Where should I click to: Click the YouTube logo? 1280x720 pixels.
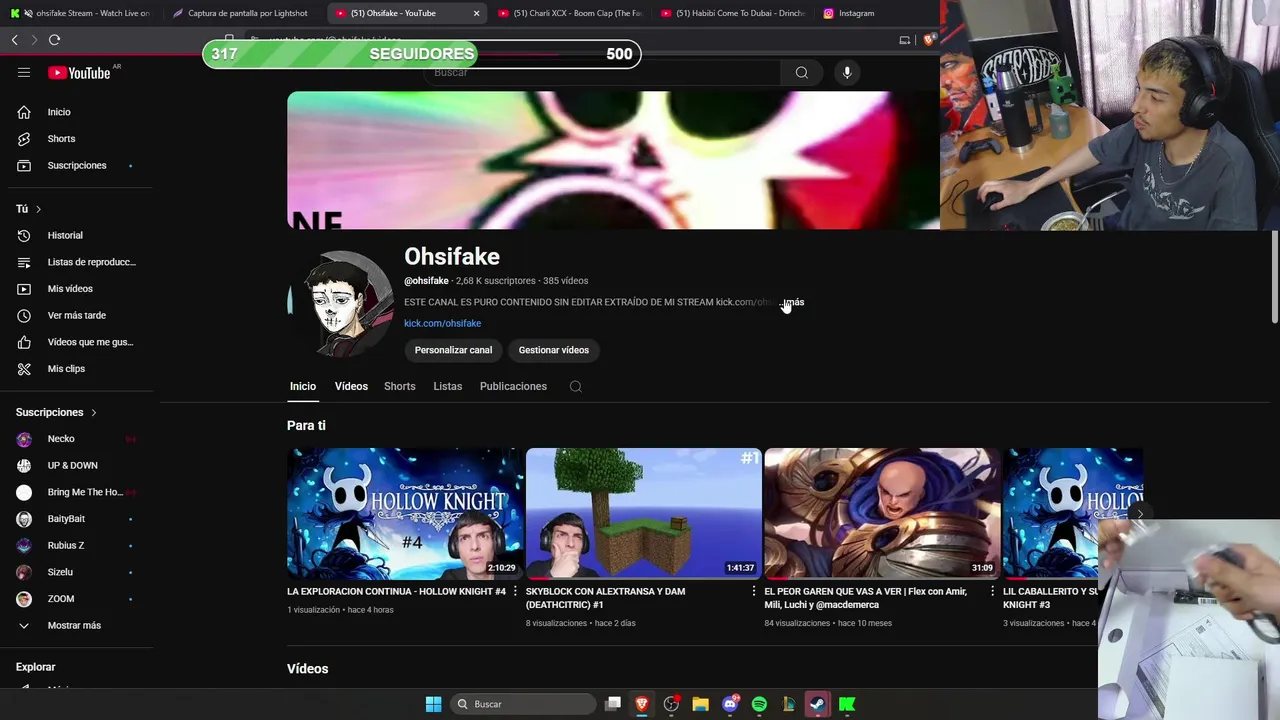point(79,72)
